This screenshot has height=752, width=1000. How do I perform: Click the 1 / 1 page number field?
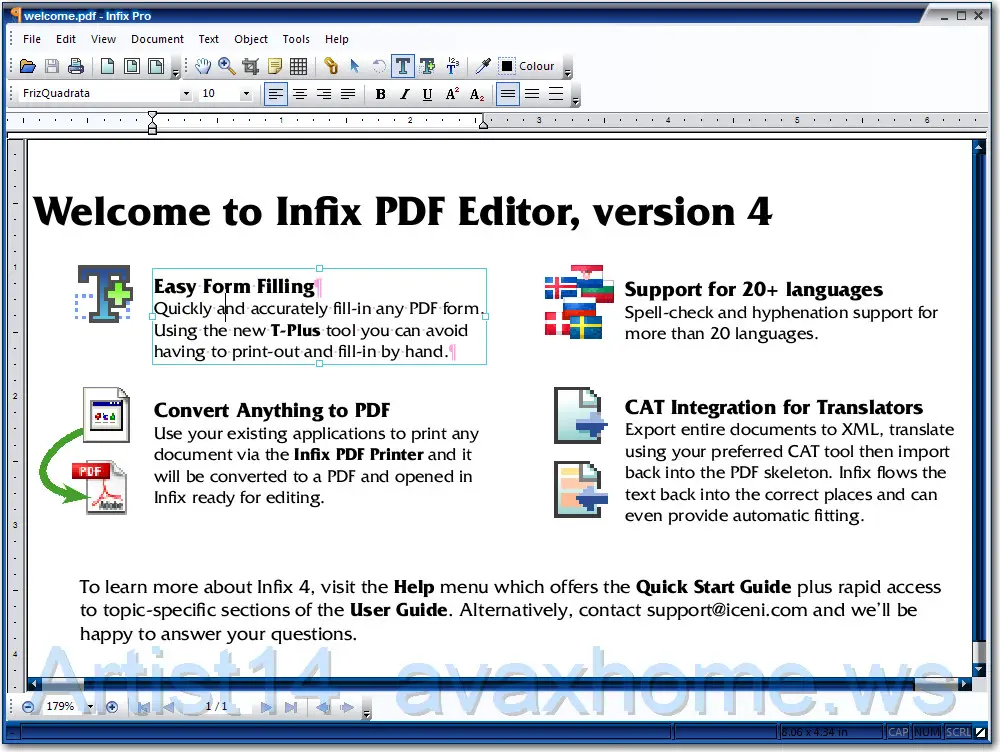(216, 707)
